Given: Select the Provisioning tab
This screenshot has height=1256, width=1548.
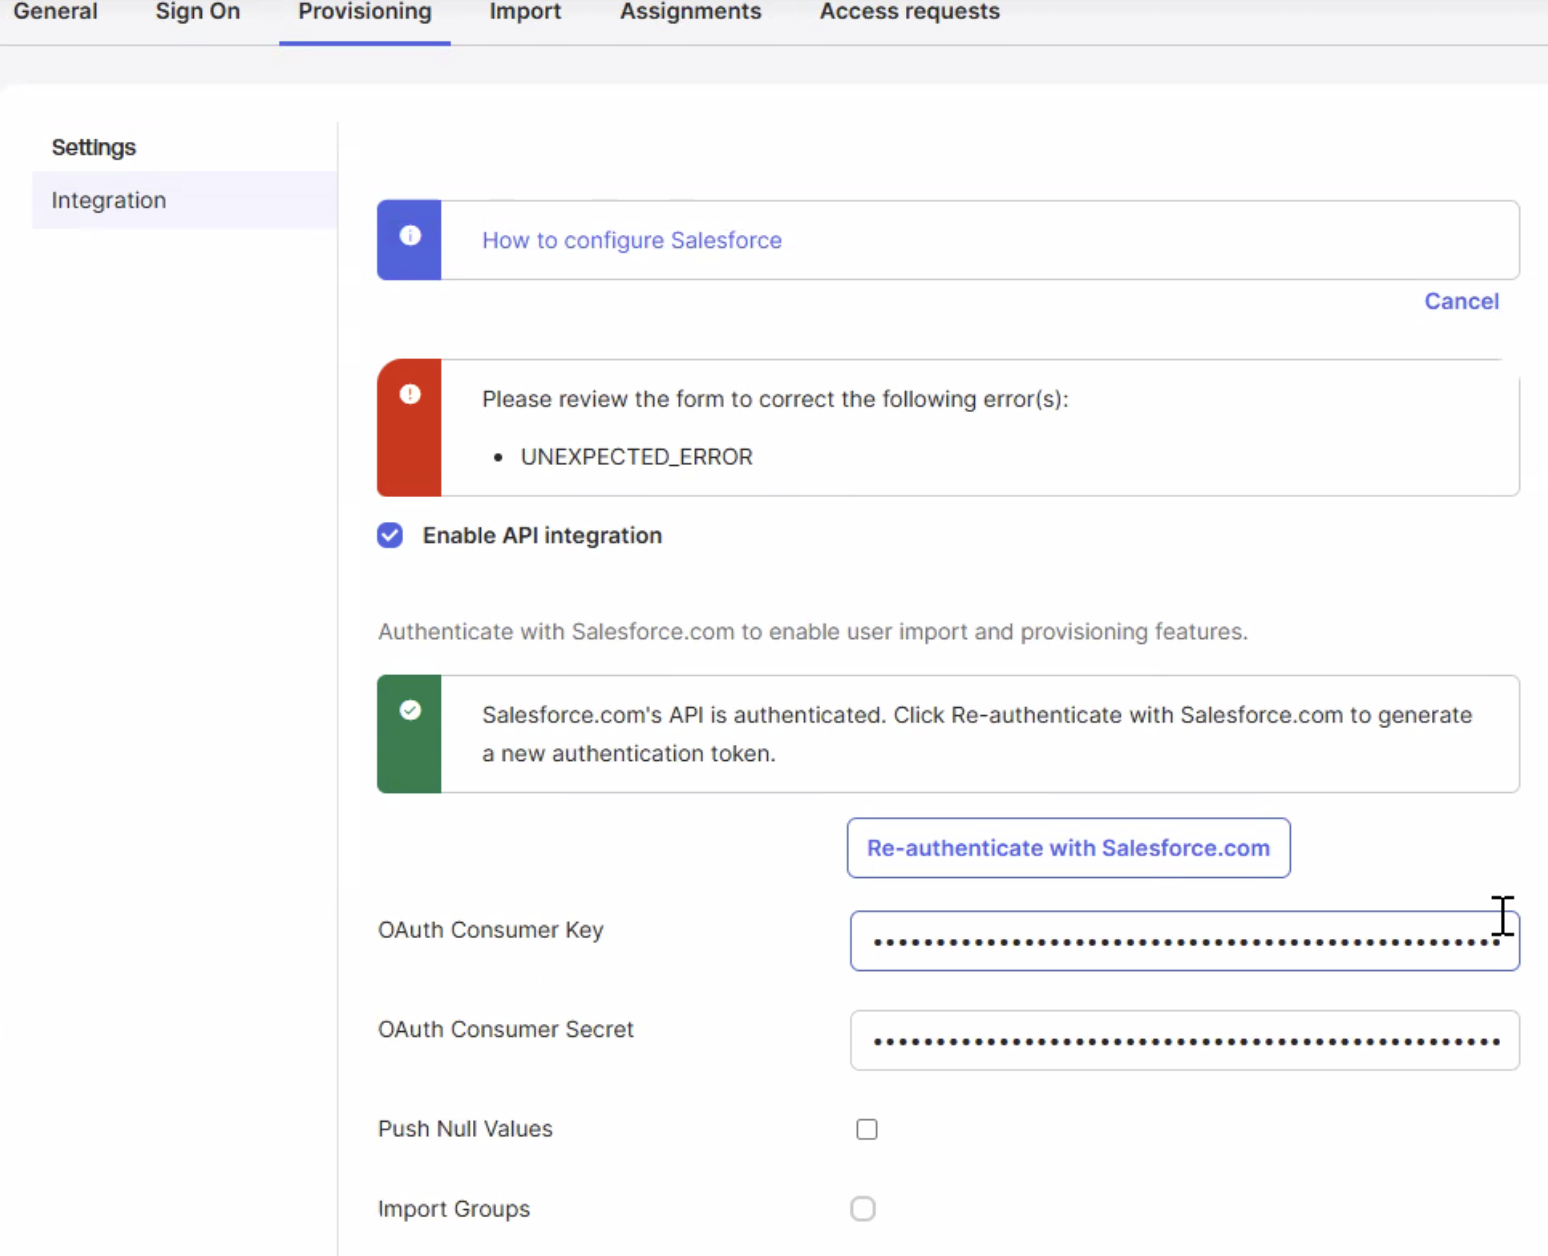Looking at the screenshot, I should click(x=365, y=12).
